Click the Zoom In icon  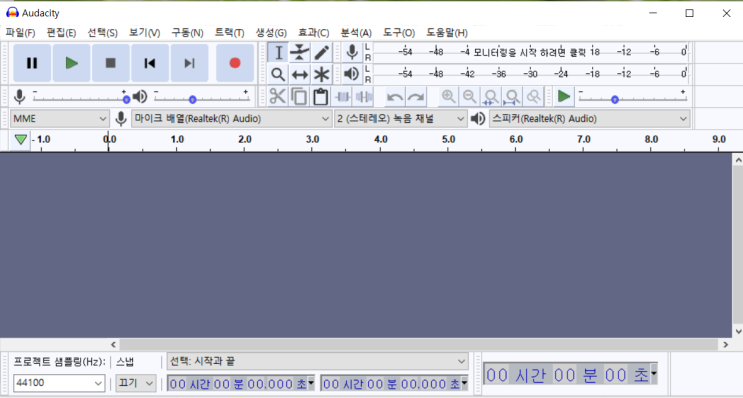pos(448,97)
